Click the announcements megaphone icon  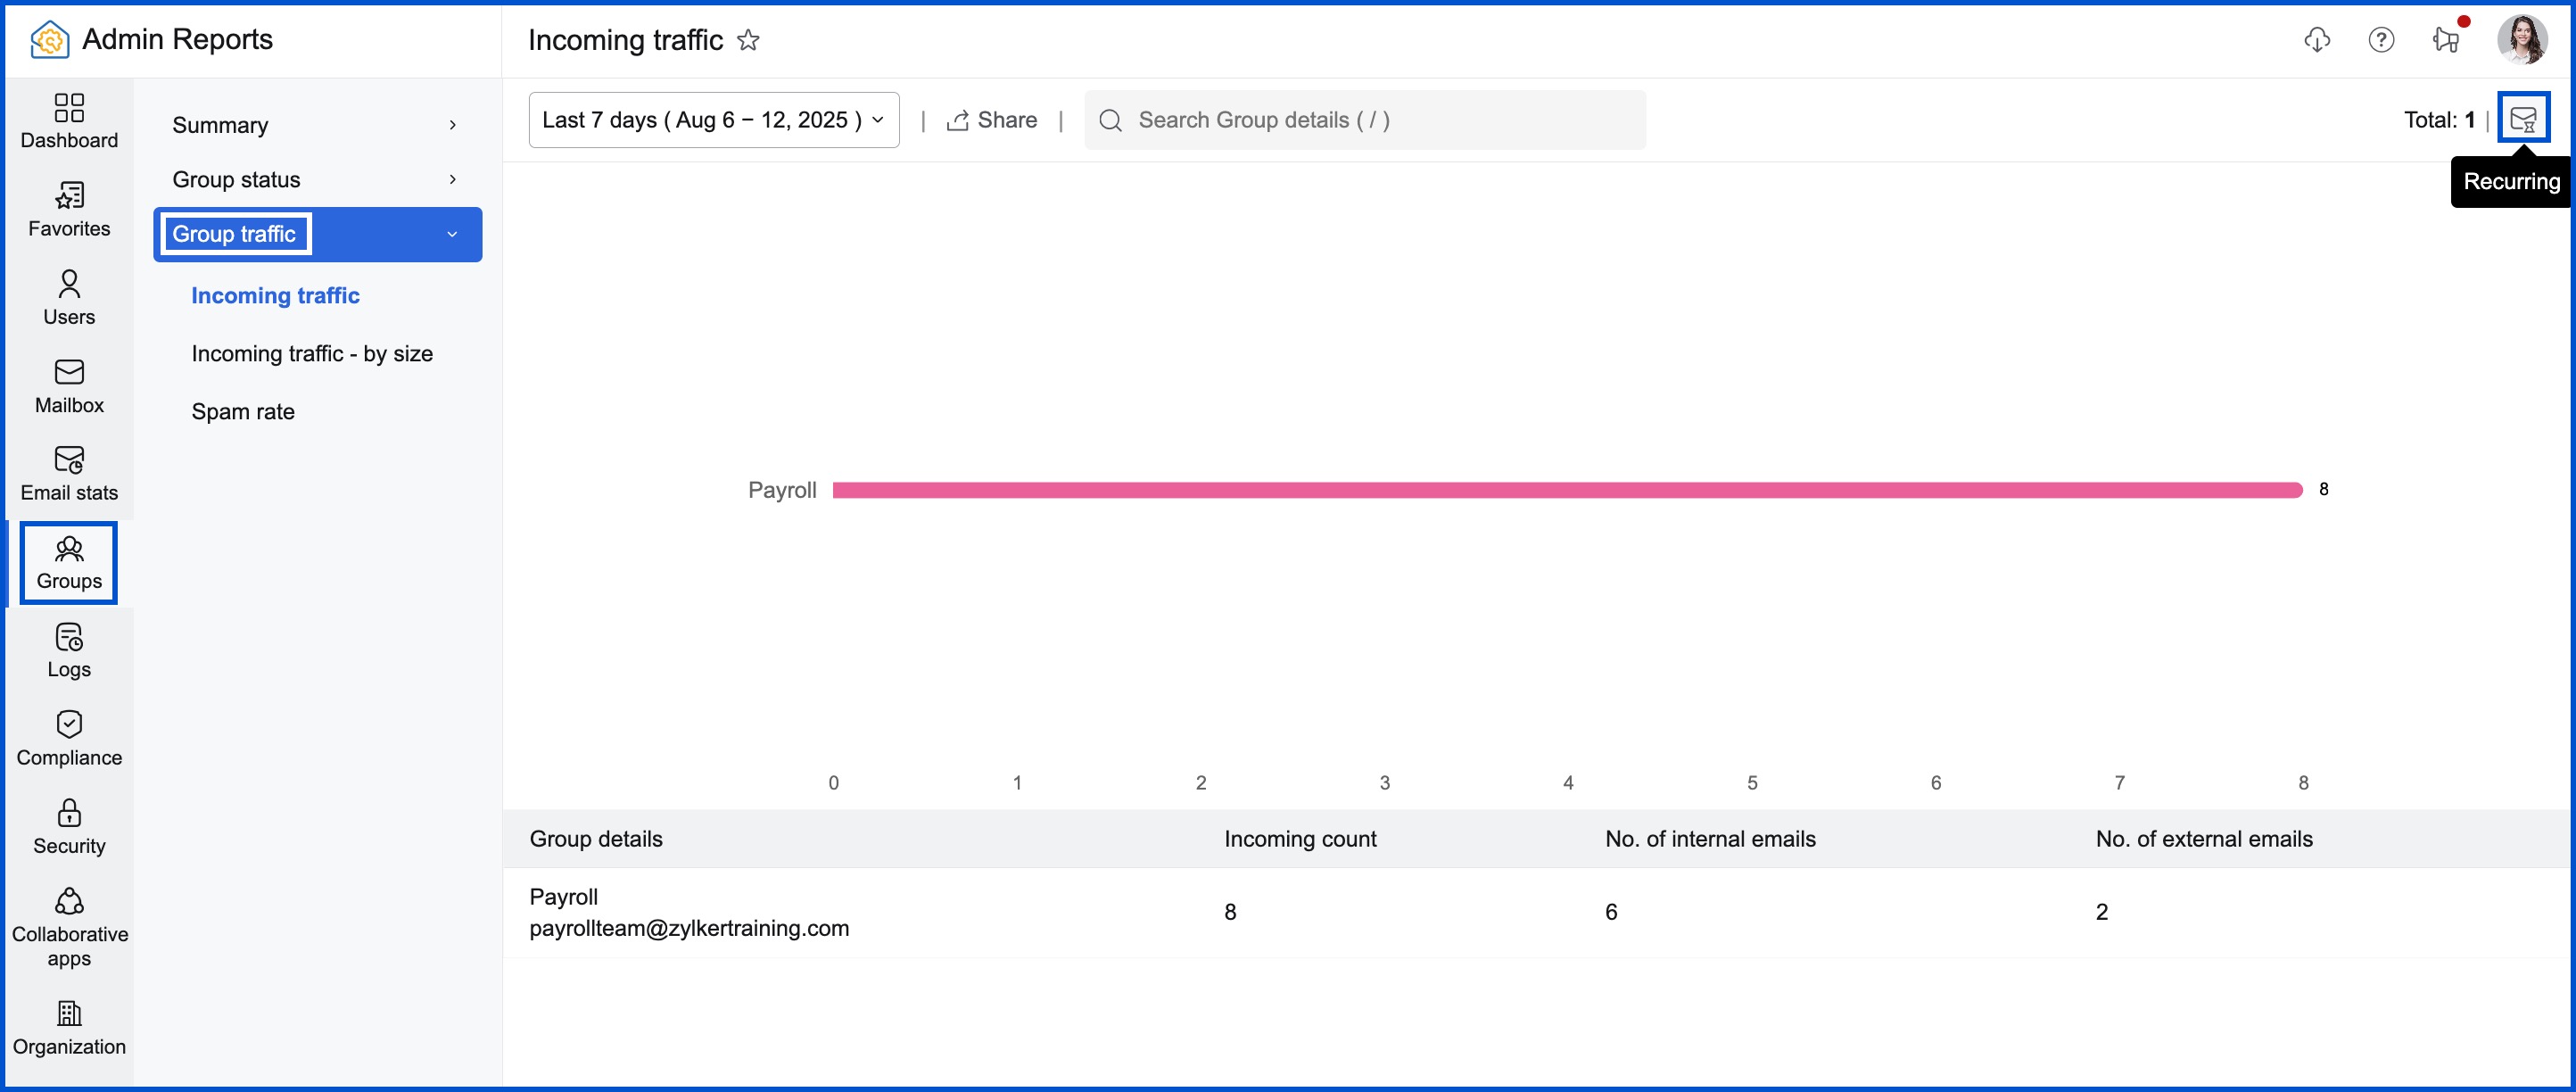2445,40
